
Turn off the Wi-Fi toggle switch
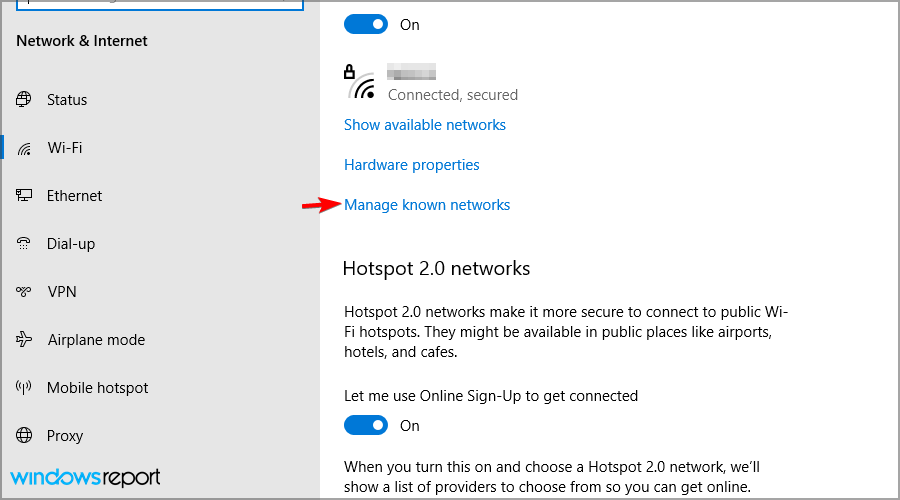coord(366,24)
